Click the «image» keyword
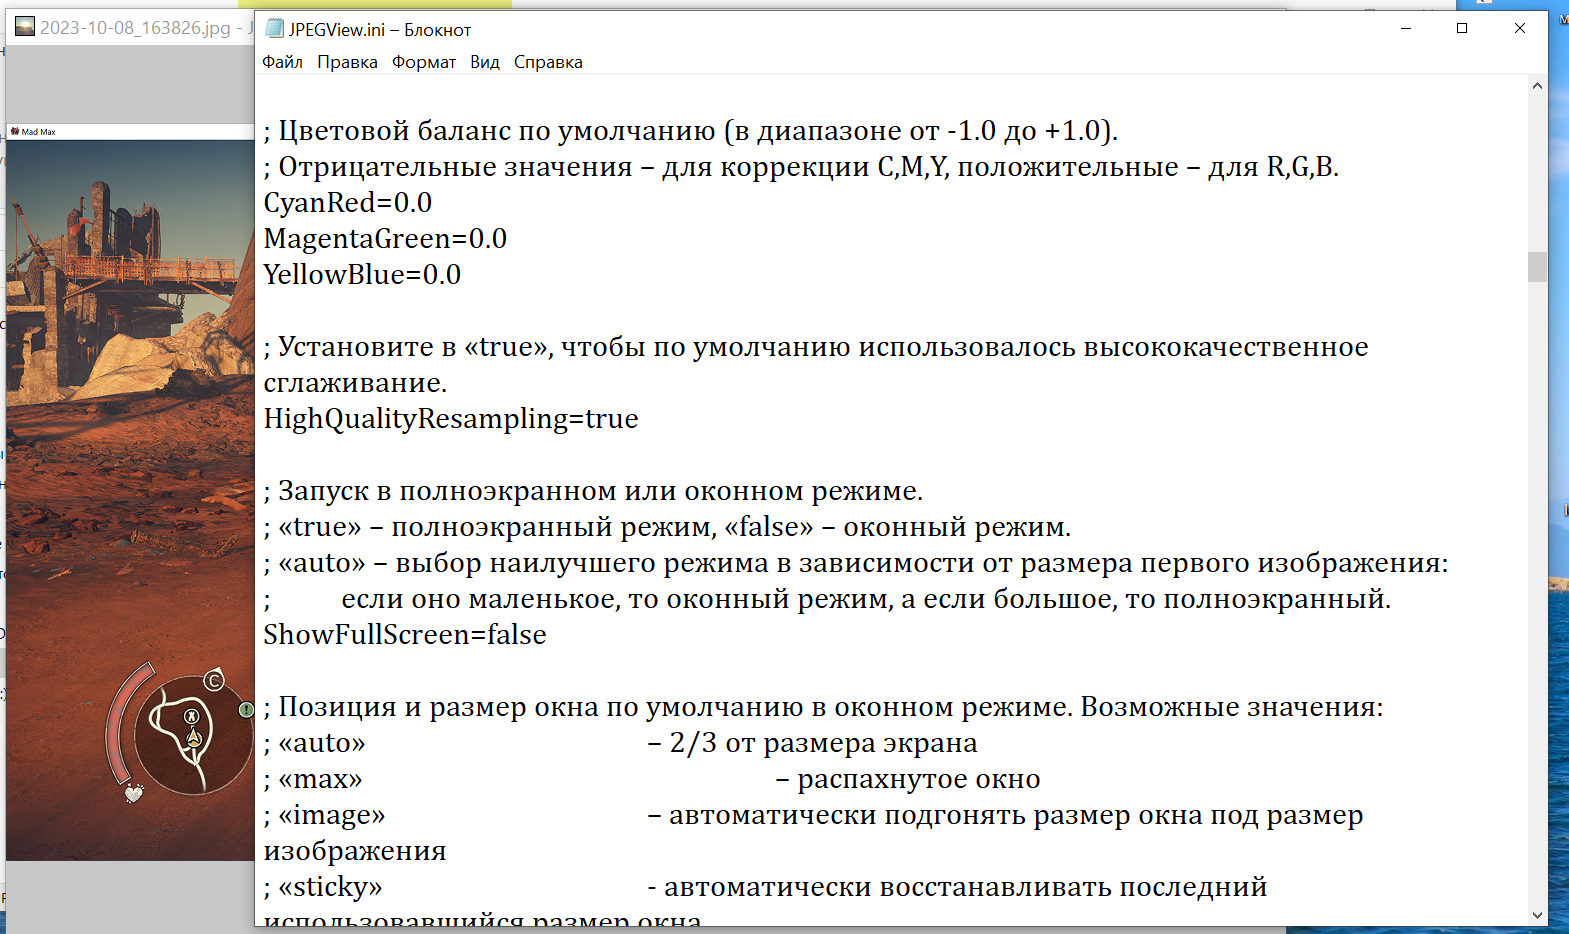The height and width of the screenshot is (934, 1569). pyautogui.click(x=332, y=815)
